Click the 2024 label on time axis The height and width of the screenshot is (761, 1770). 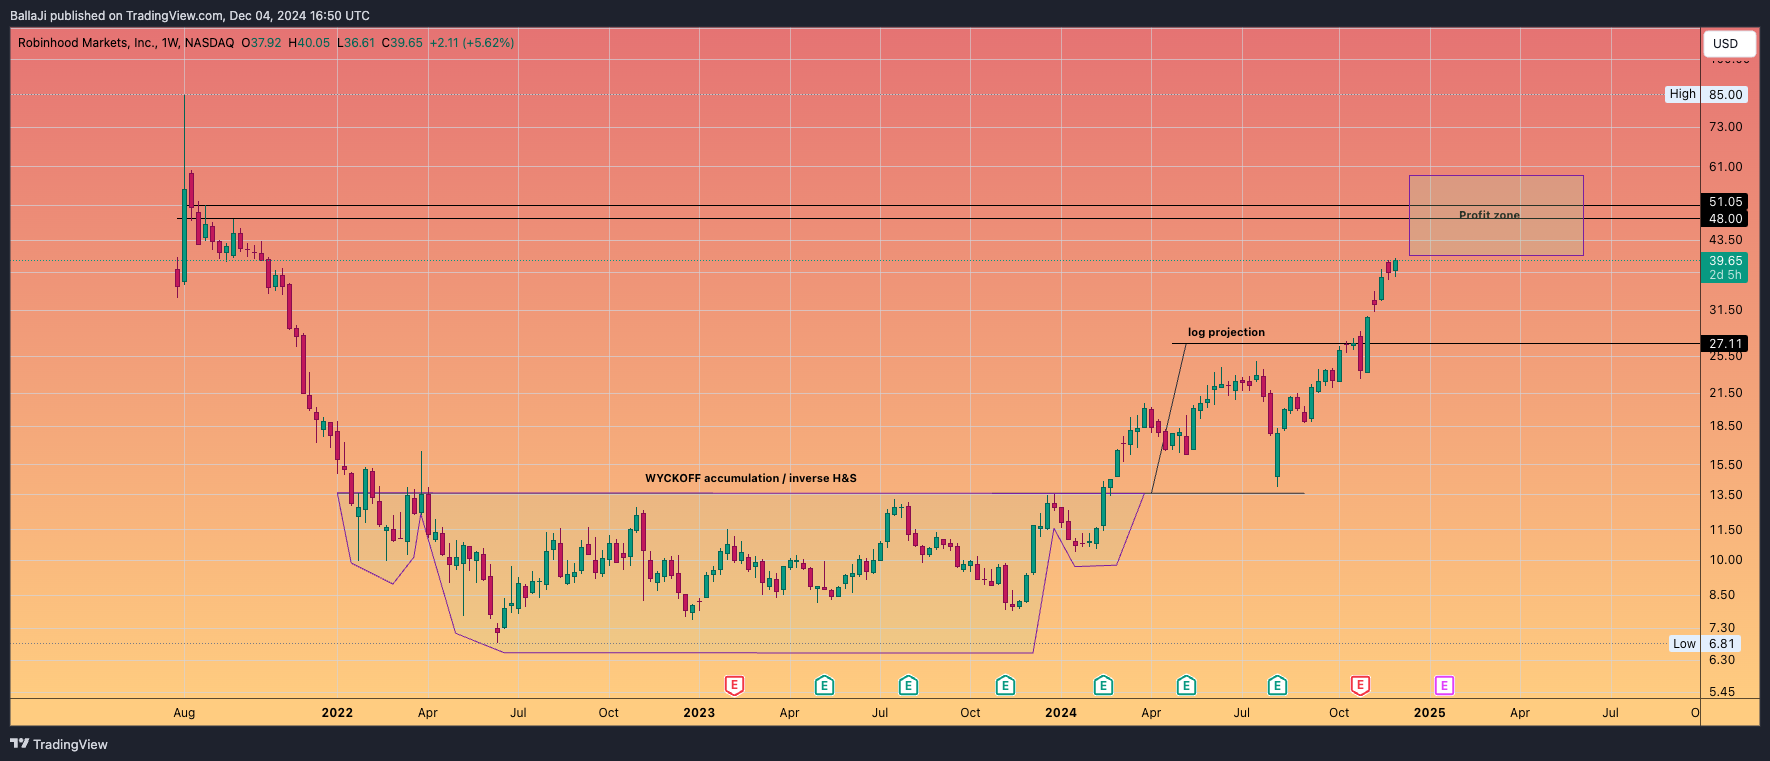pos(1061,713)
